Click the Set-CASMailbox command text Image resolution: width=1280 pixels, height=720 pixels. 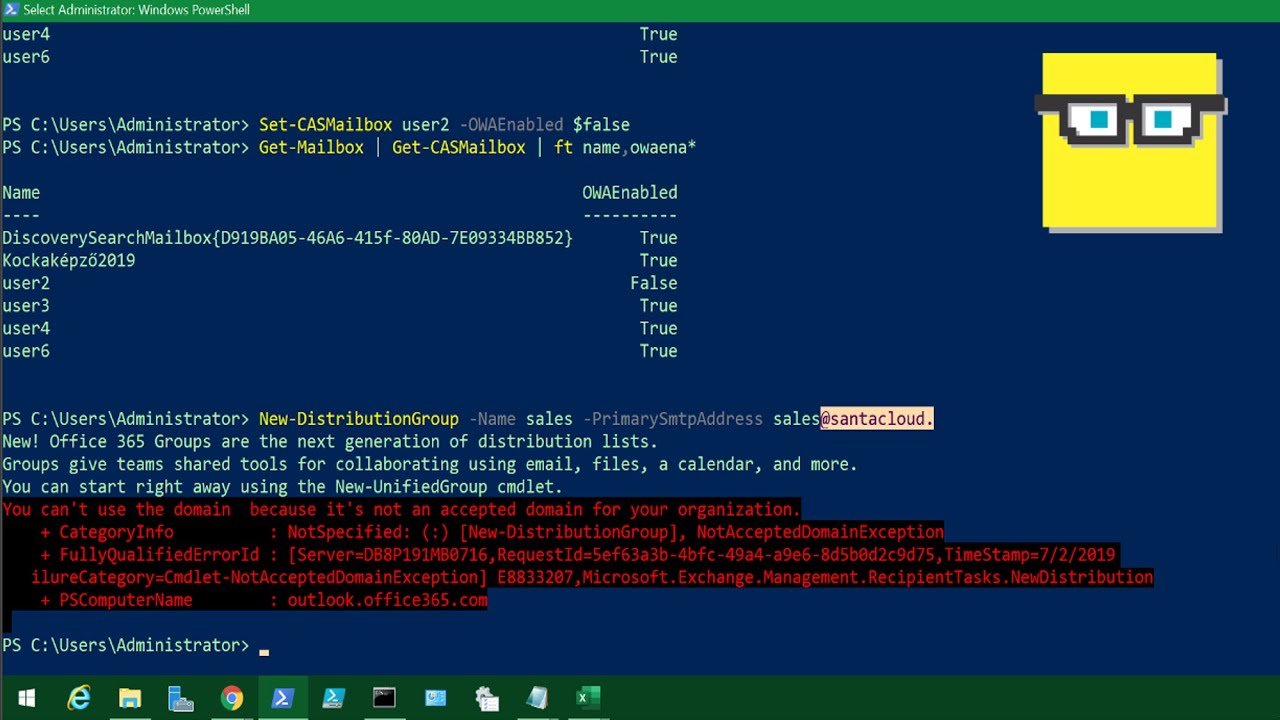click(x=325, y=125)
